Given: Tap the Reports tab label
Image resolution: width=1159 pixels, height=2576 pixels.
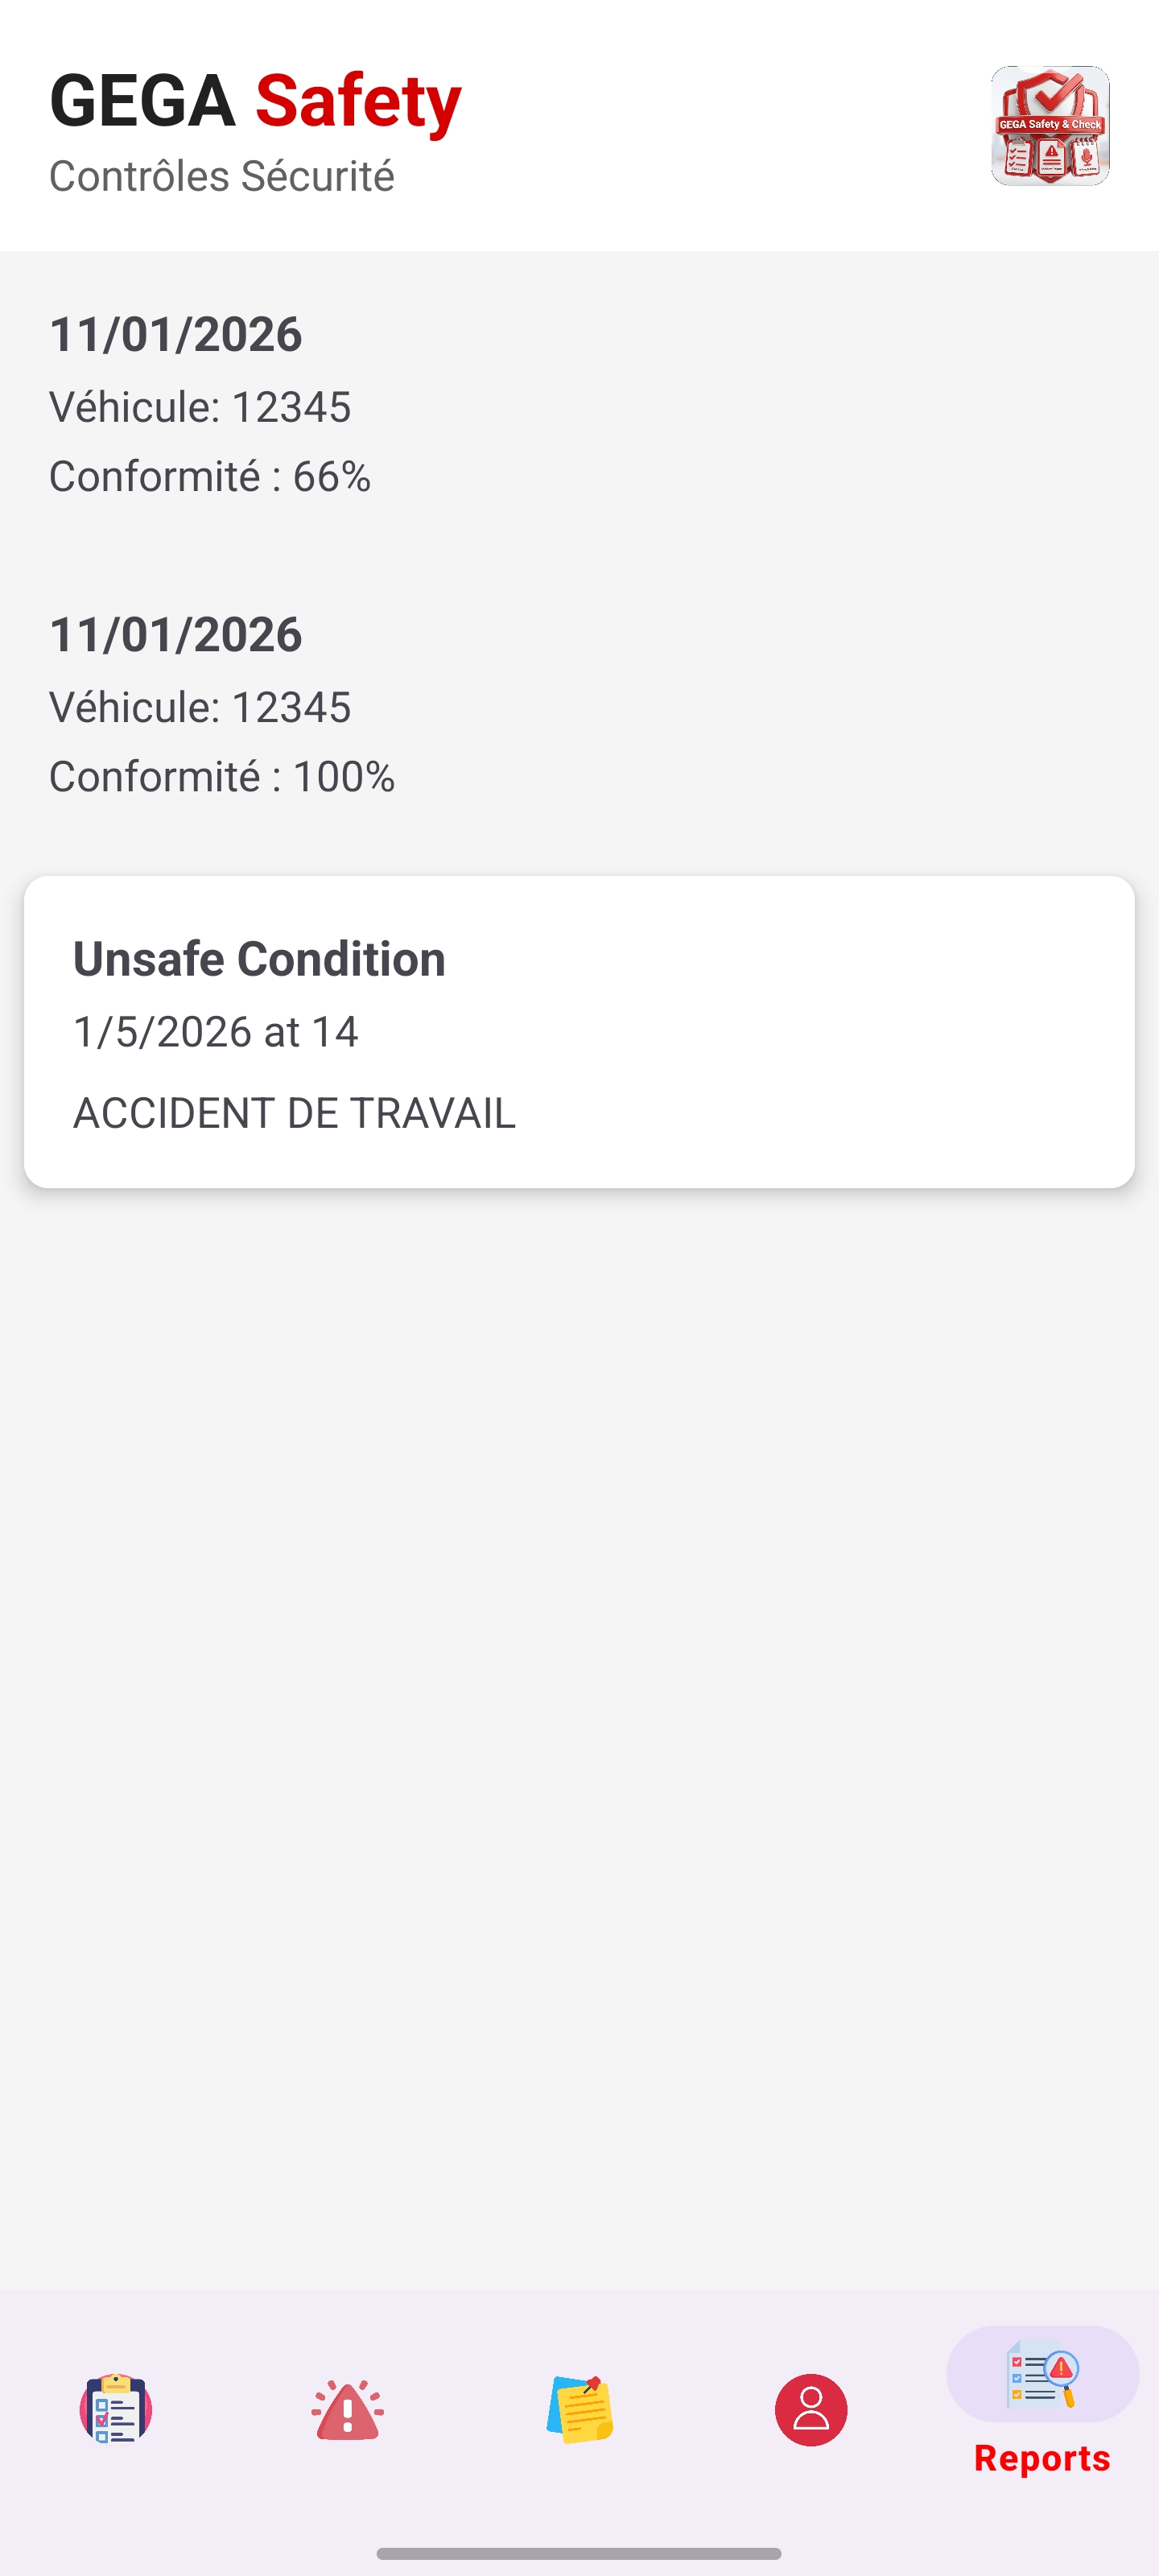Looking at the screenshot, I should click(x=1042, y=2457).
